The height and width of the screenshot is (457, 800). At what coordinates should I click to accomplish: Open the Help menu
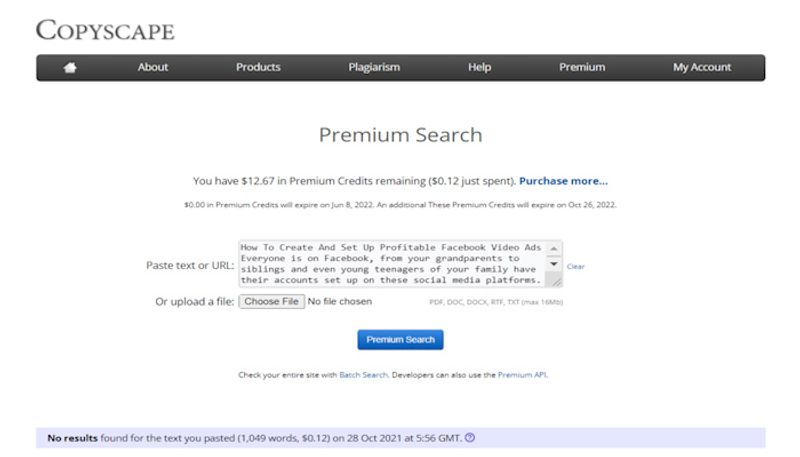point(480,67)
